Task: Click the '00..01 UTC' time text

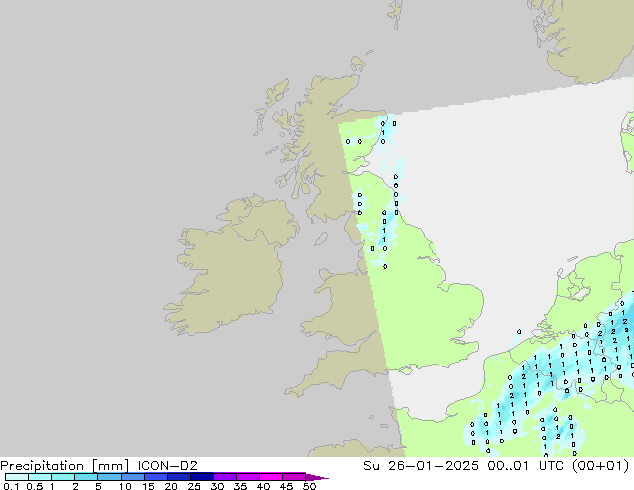Action: [524, 466]
